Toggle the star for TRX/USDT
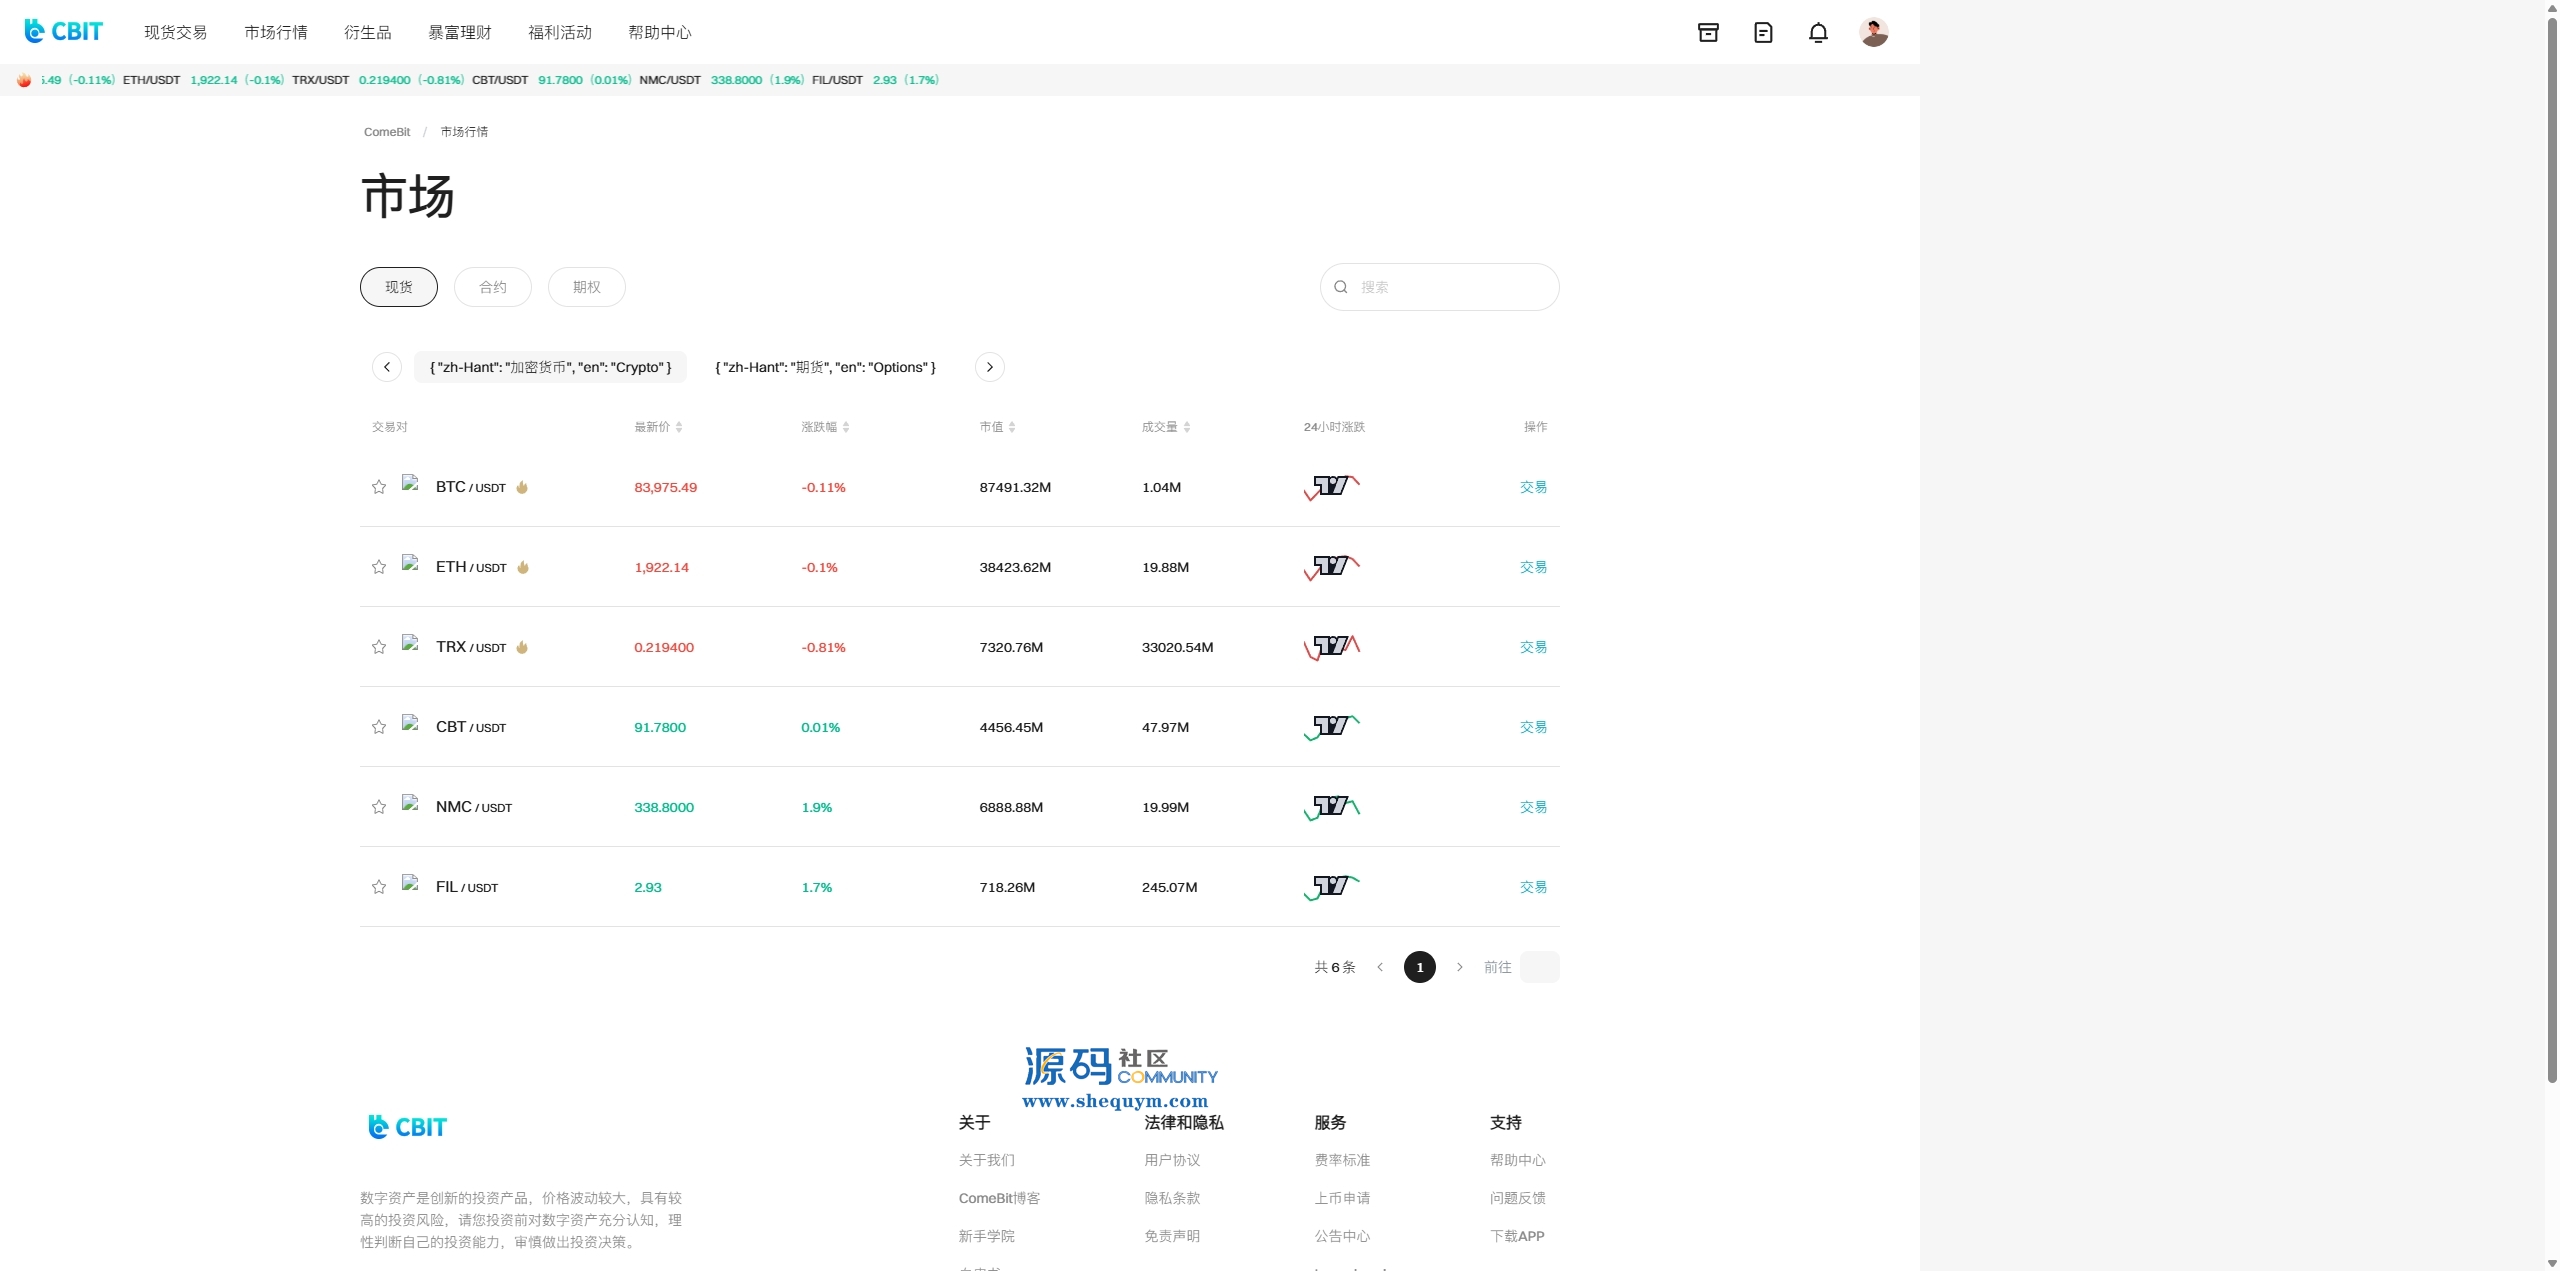The width and height of the screenshot is (2560, 1271). [x=379, y=647]
